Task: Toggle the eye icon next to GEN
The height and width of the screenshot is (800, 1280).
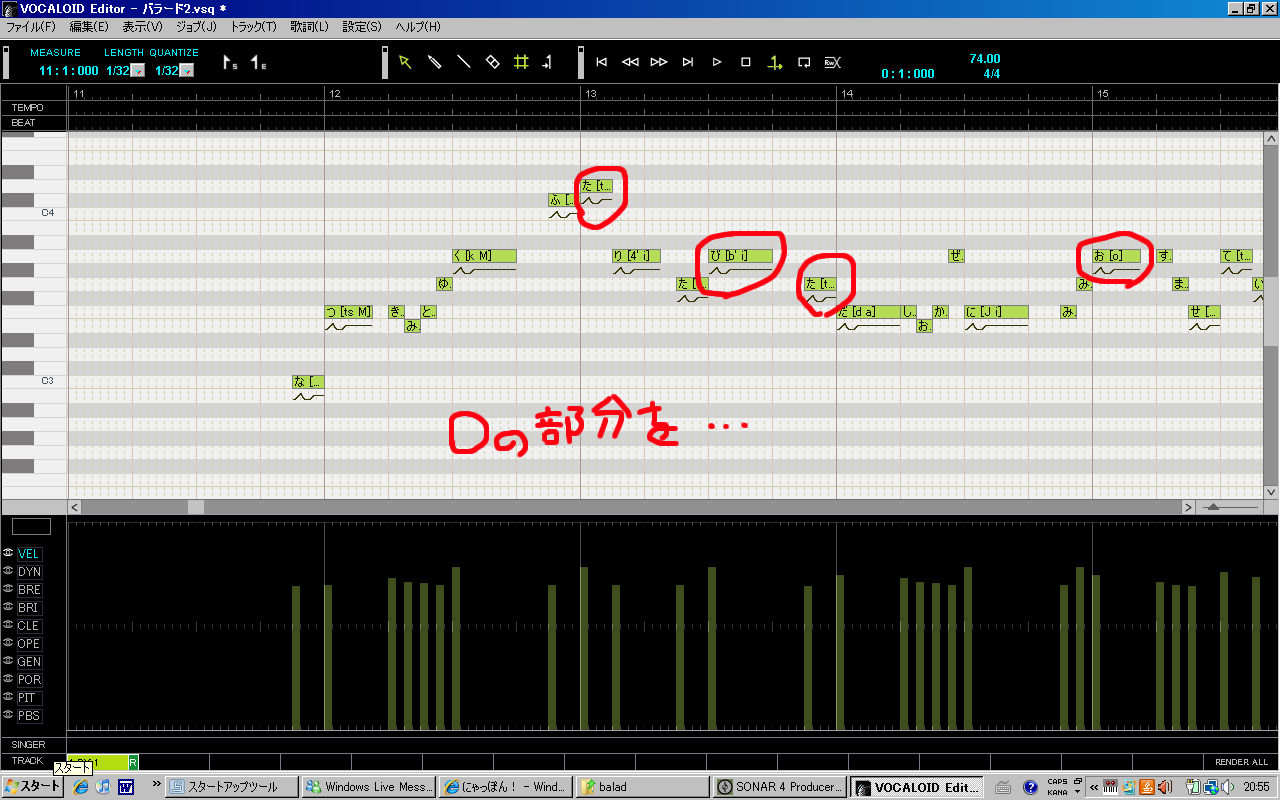Action: coord(8,661)
